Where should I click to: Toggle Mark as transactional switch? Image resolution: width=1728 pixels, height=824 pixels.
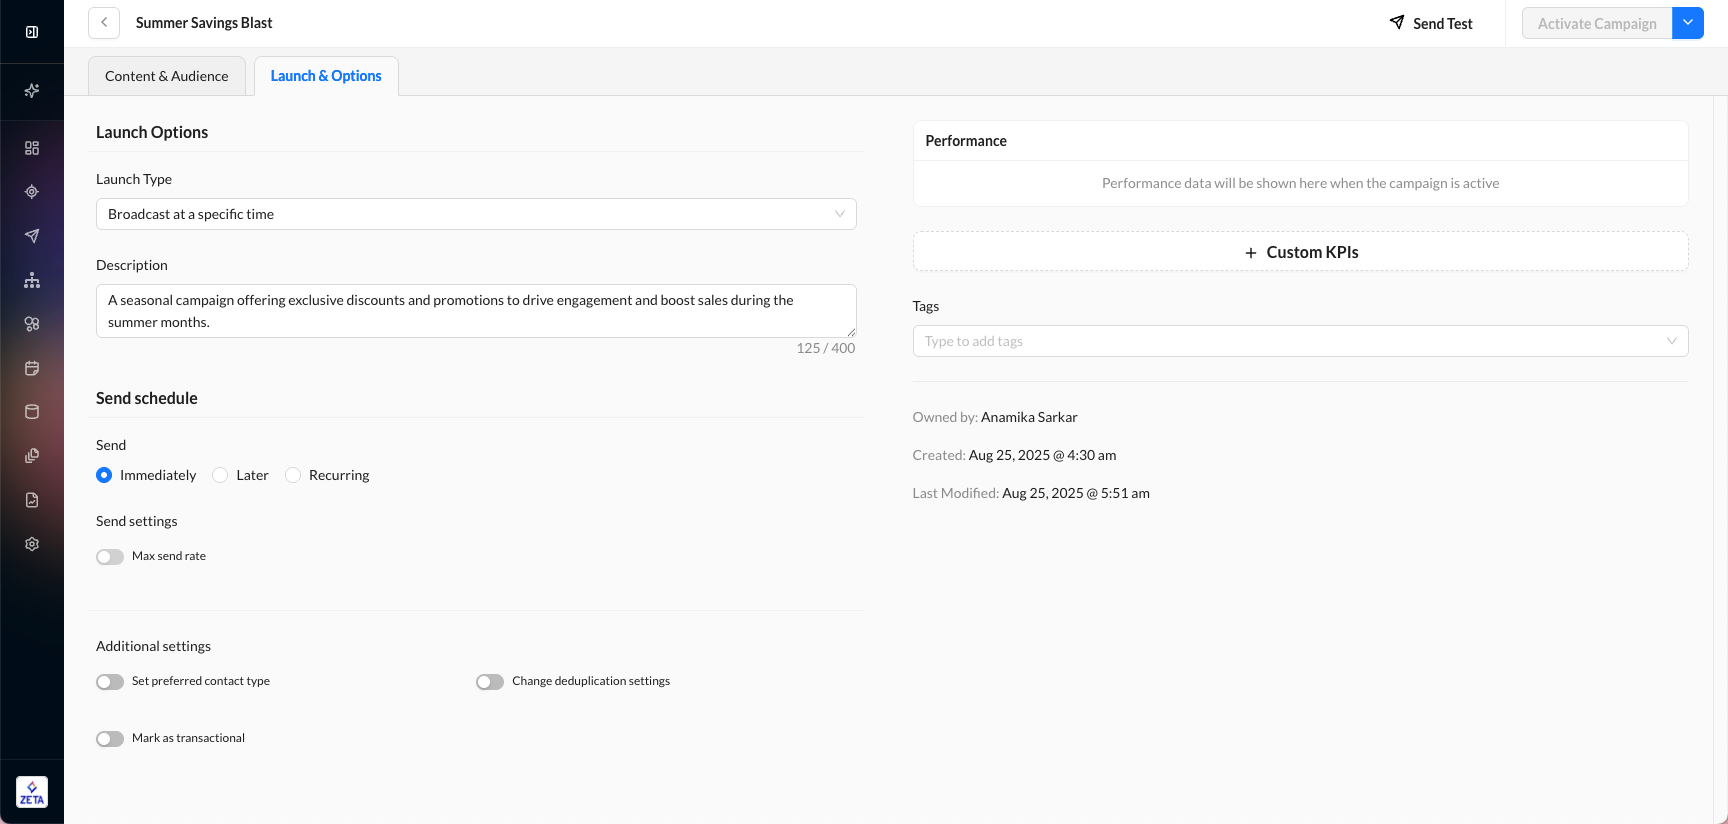(110, 739)
